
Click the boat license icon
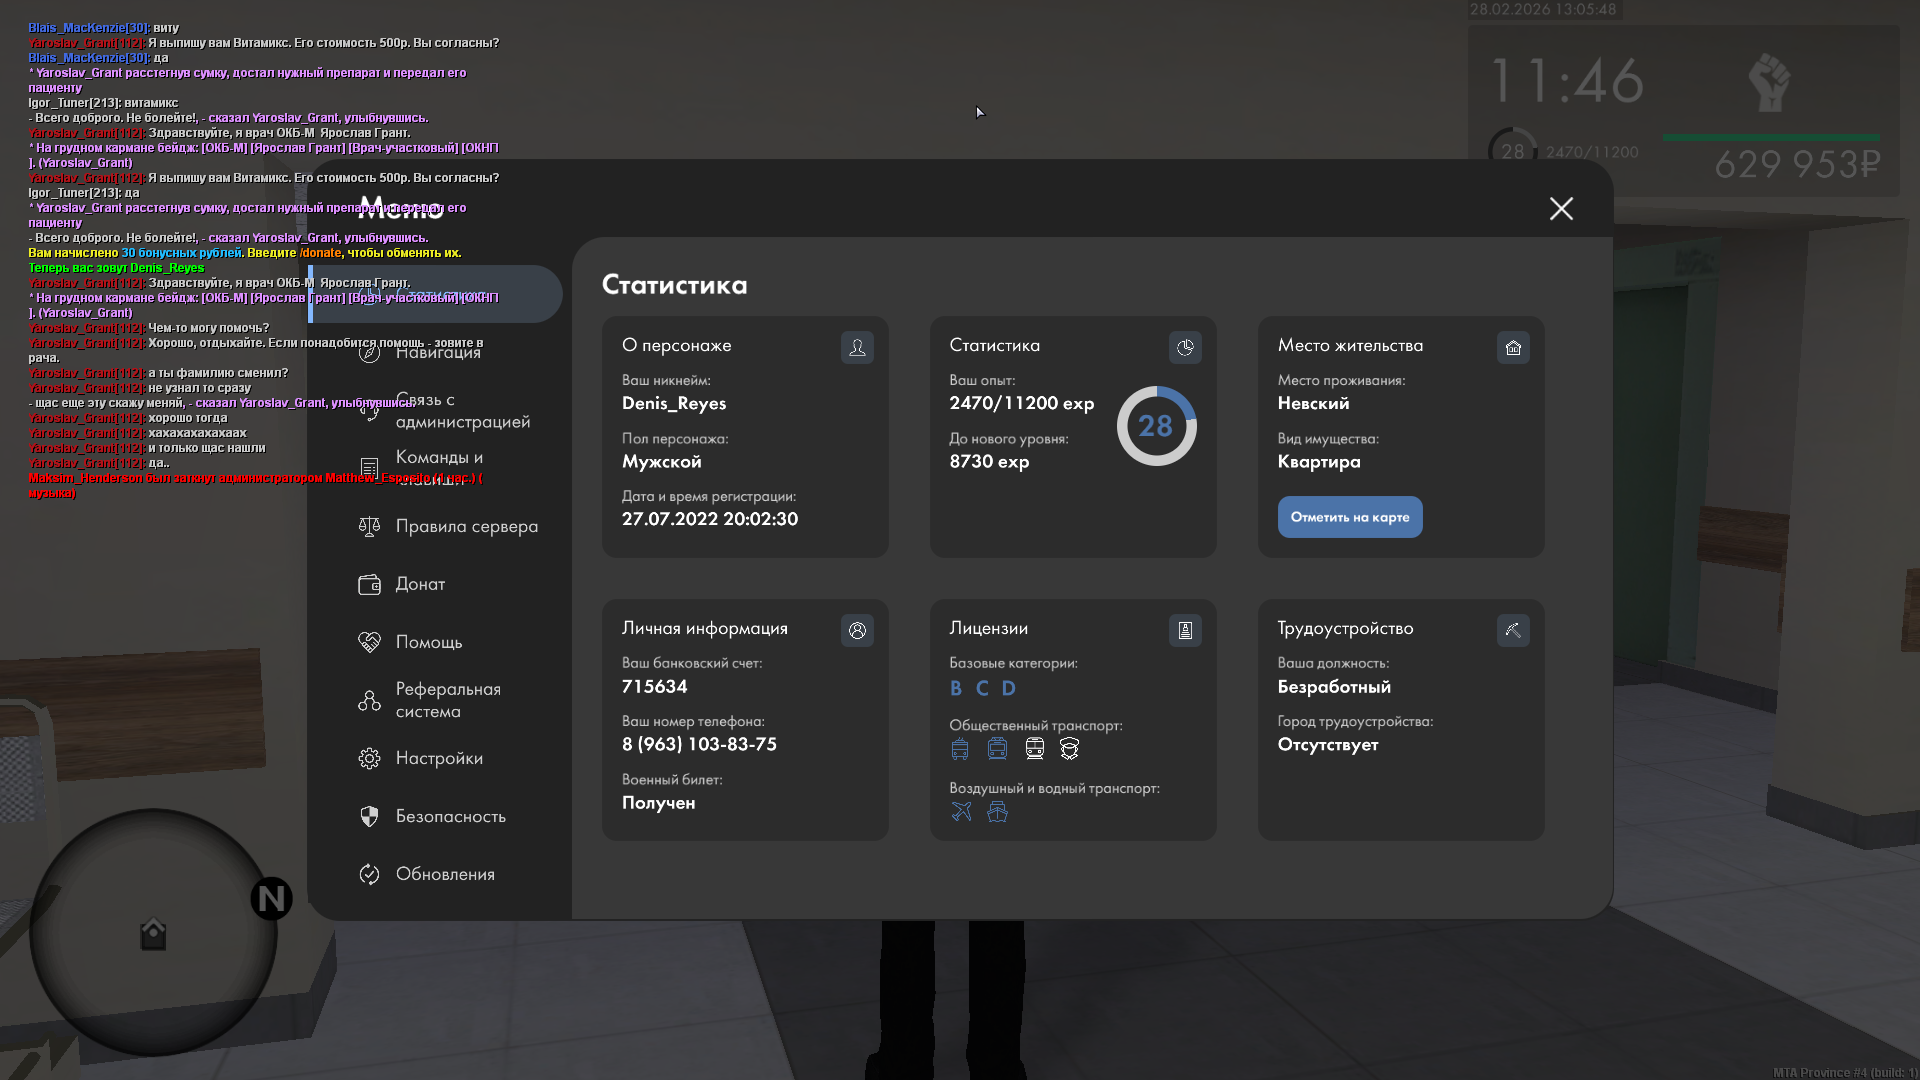click(x=997, y=811)
